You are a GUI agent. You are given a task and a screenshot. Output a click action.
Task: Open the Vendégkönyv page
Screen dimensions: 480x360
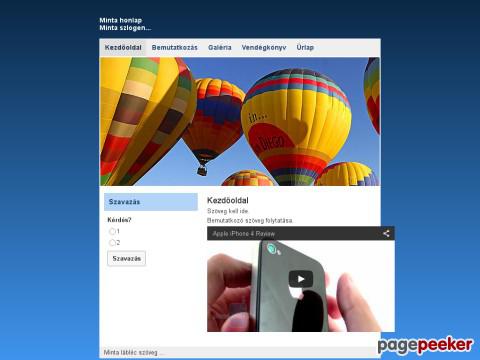coord(264,47)
